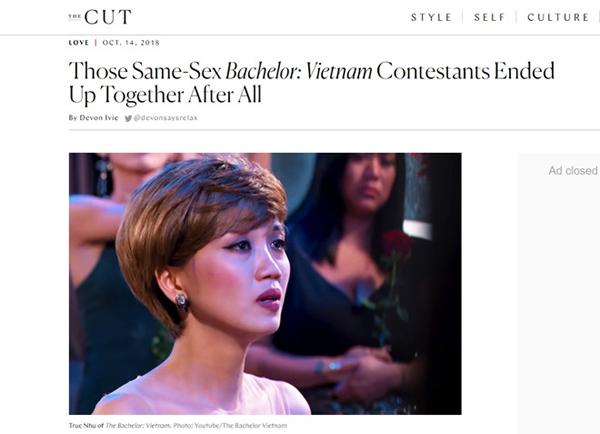Image resolution: width=600 pixels, height=434 pixels.
Task: Open the LOVE category tag
Action: pos(79,42)
